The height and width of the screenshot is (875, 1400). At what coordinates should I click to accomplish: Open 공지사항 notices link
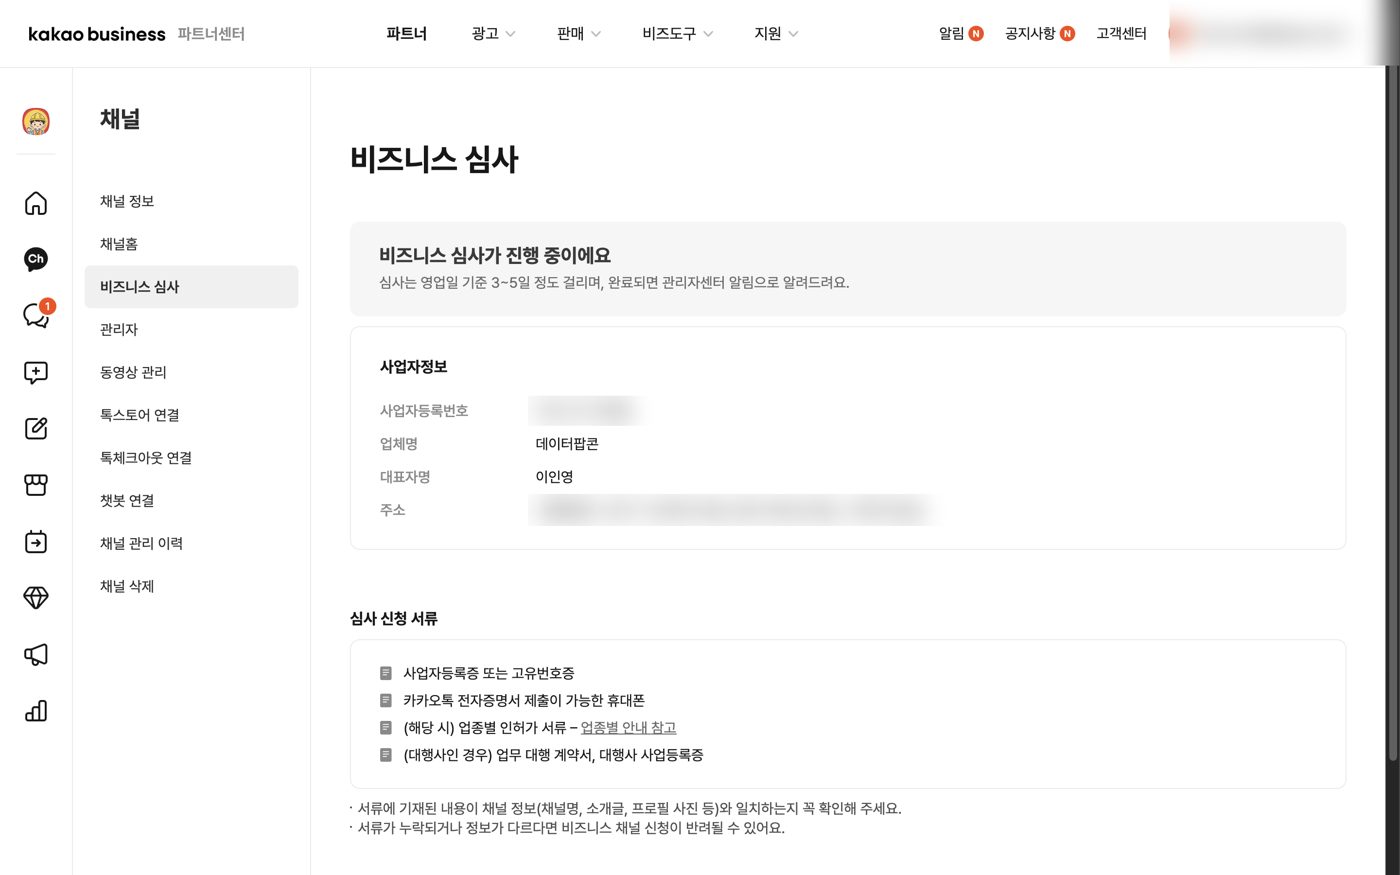1030,34
